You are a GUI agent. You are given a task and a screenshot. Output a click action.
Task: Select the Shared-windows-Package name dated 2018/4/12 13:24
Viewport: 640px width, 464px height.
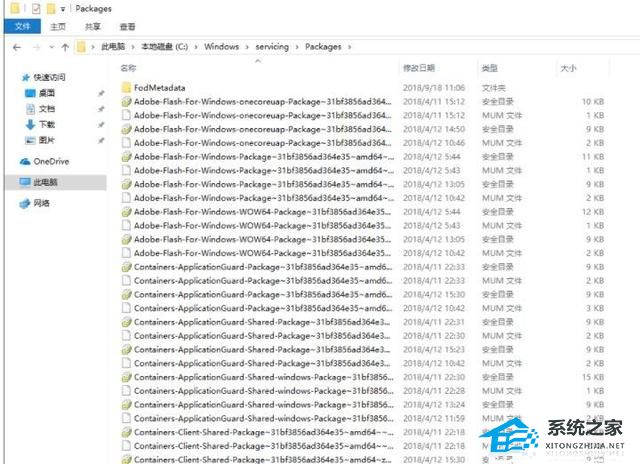[x=264, y=405]
